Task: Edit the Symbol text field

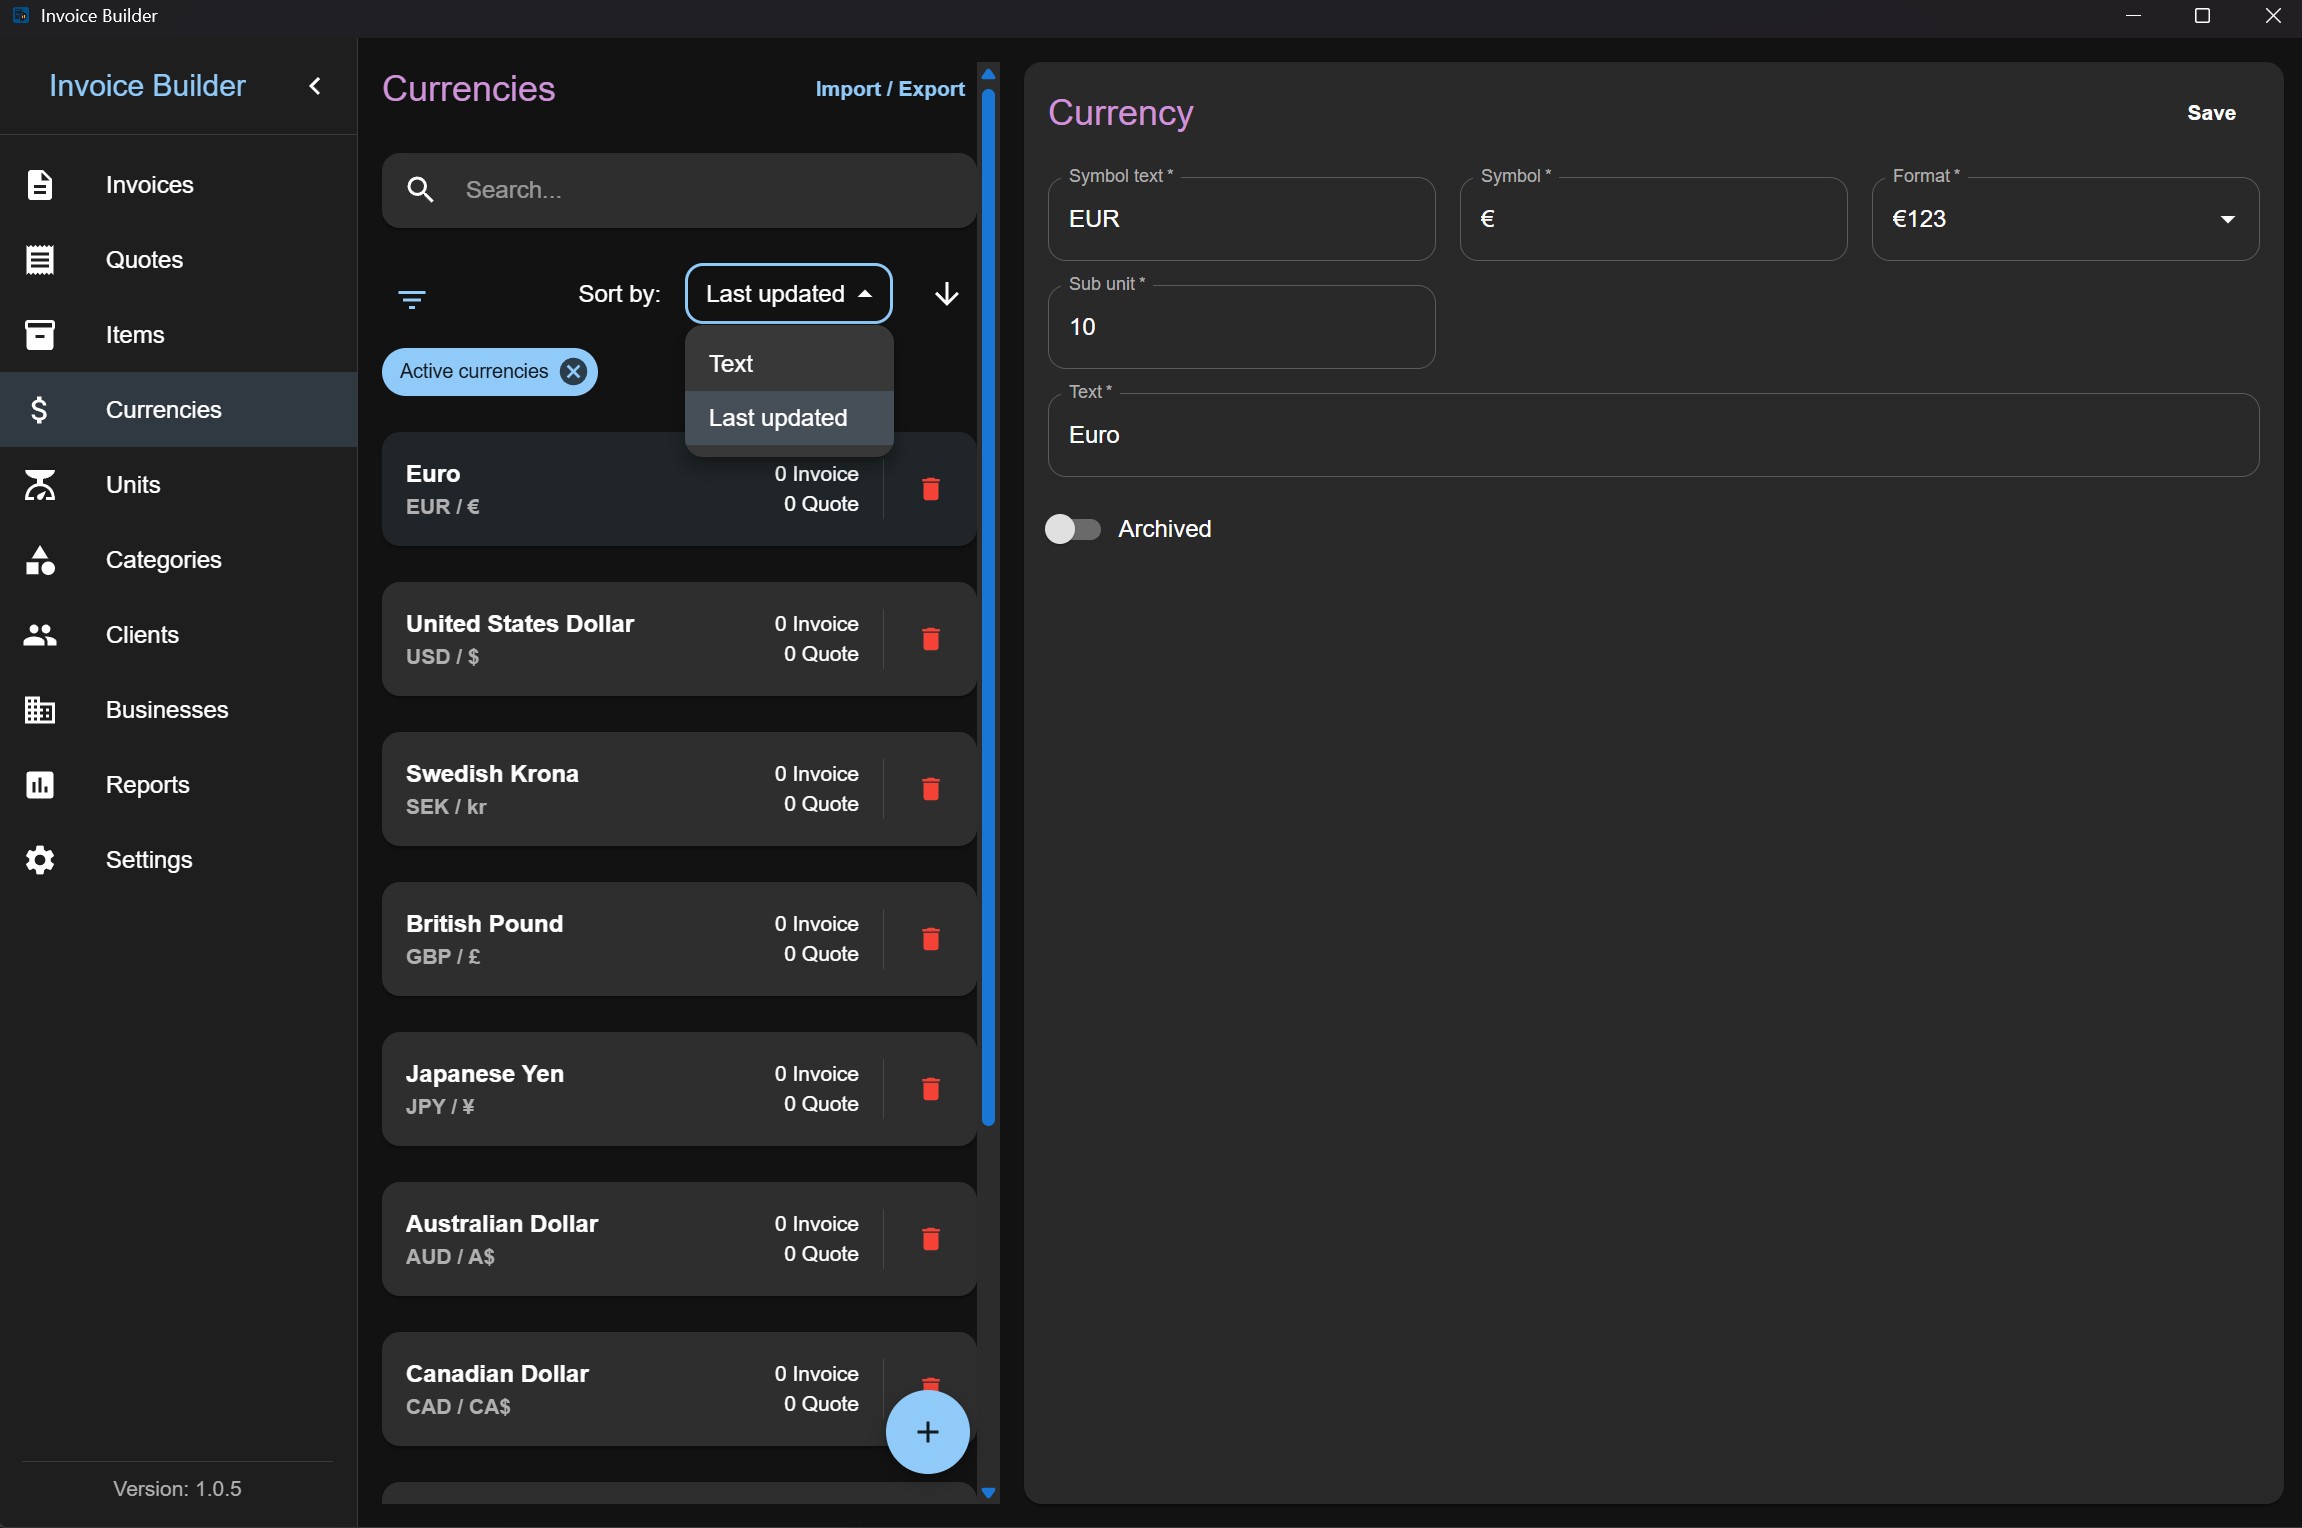Action: tap(1241, 219)
